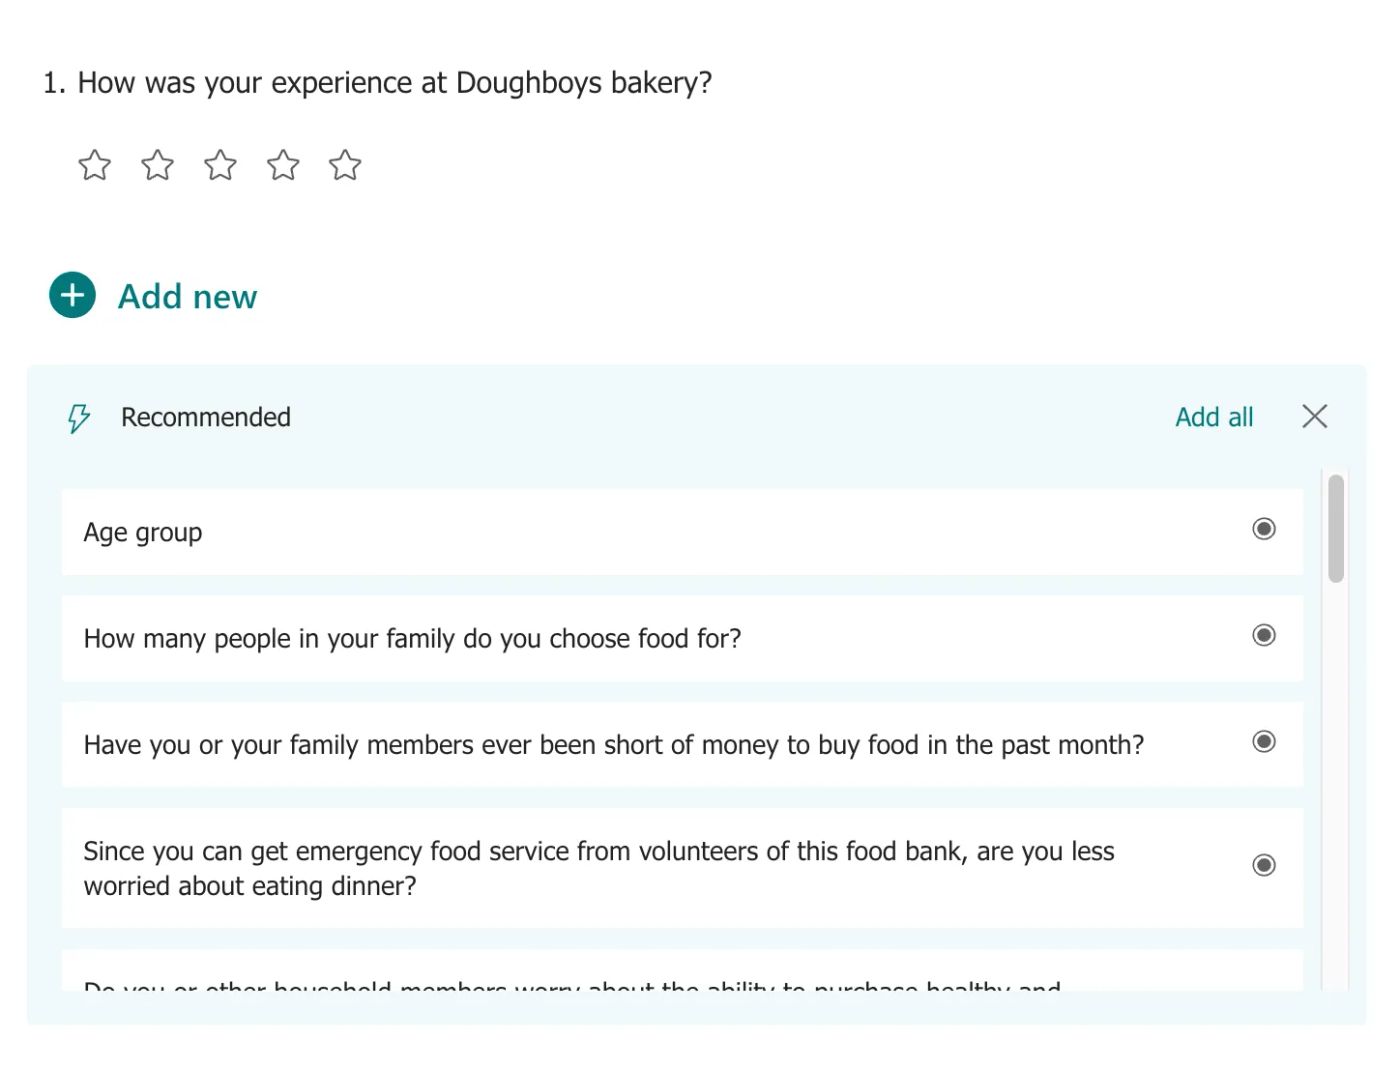Click the first rating star

coord(95,165)
